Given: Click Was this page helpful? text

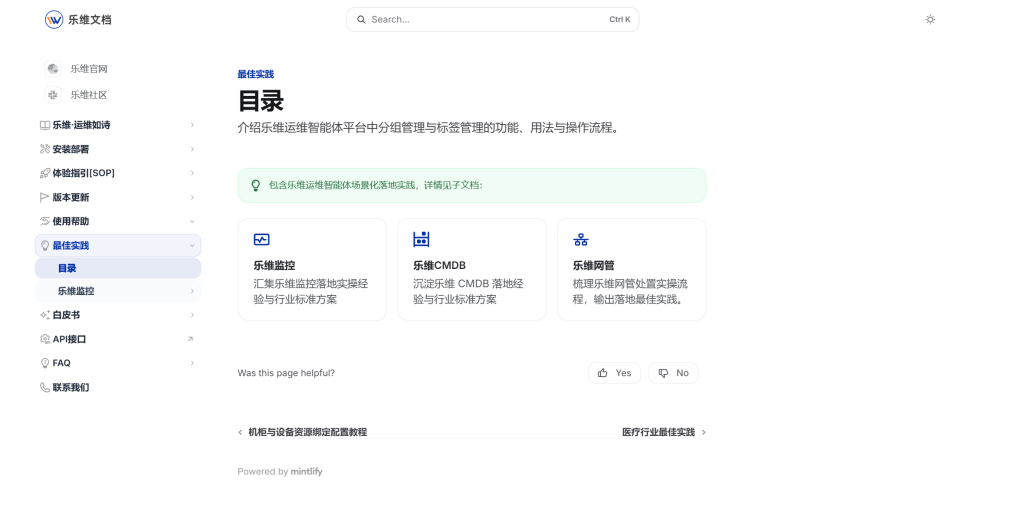Looking at the screenshot, I should 286,373.
